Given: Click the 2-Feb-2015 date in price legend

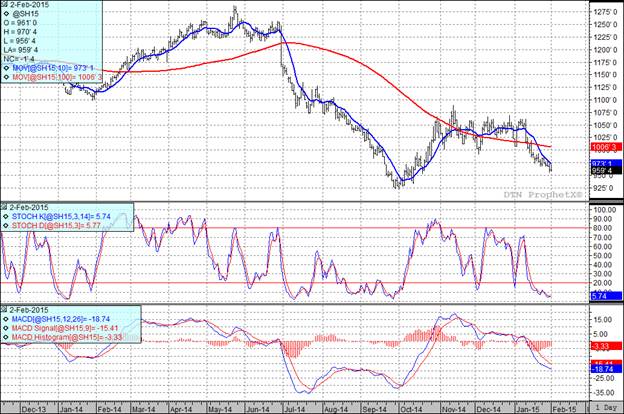Looking at the screenshot, I should tap(29, 5).
